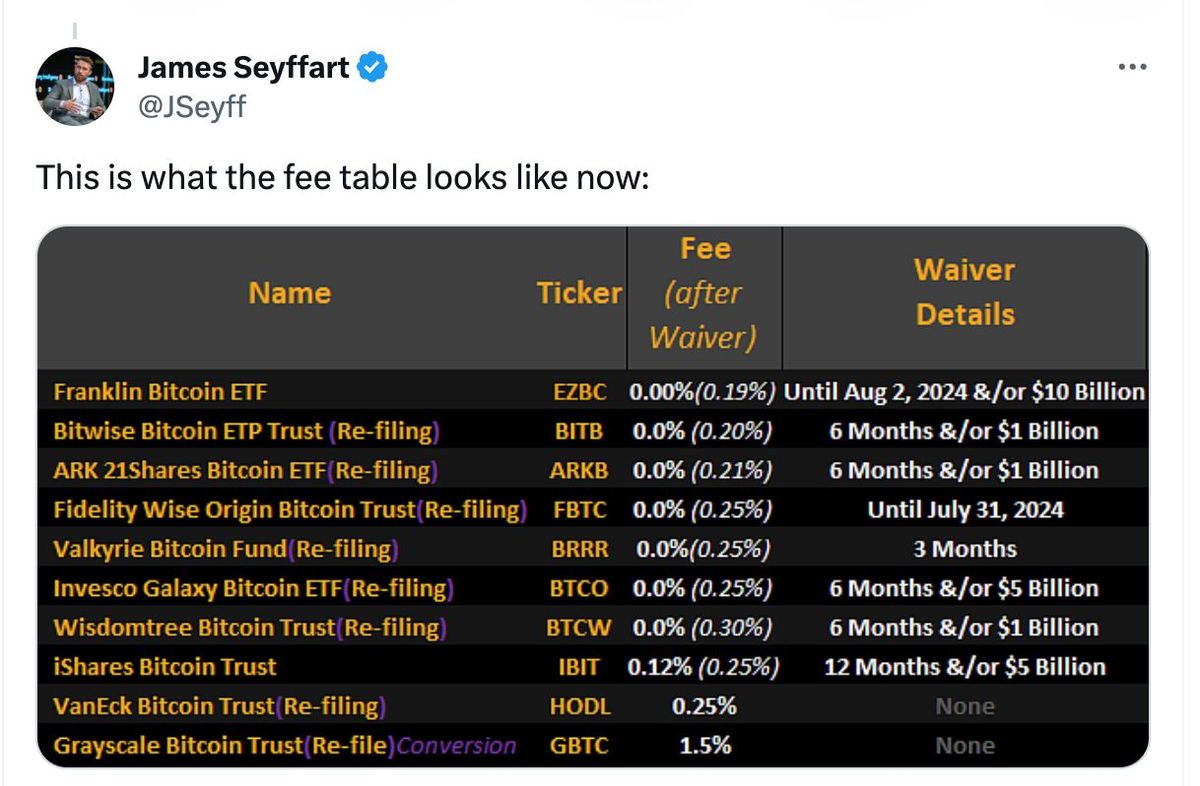Click the Valkyrie Bitcoin Fund row

[225, 549]
